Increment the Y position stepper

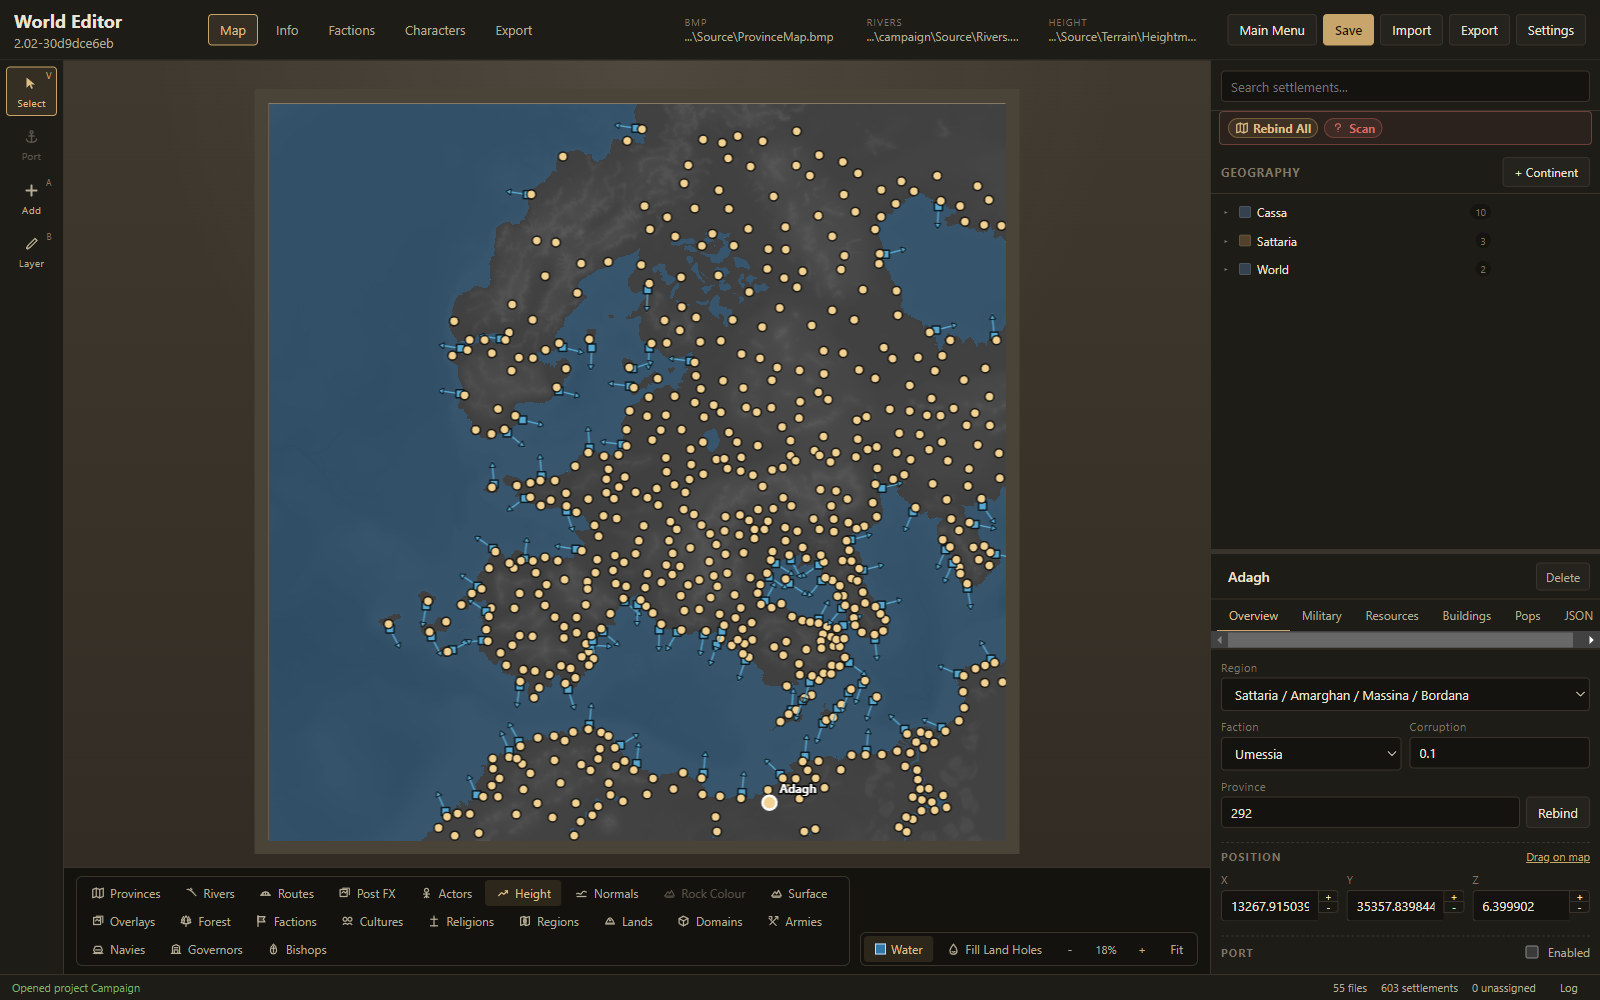pyautogui.click(x=1454, y=897)
